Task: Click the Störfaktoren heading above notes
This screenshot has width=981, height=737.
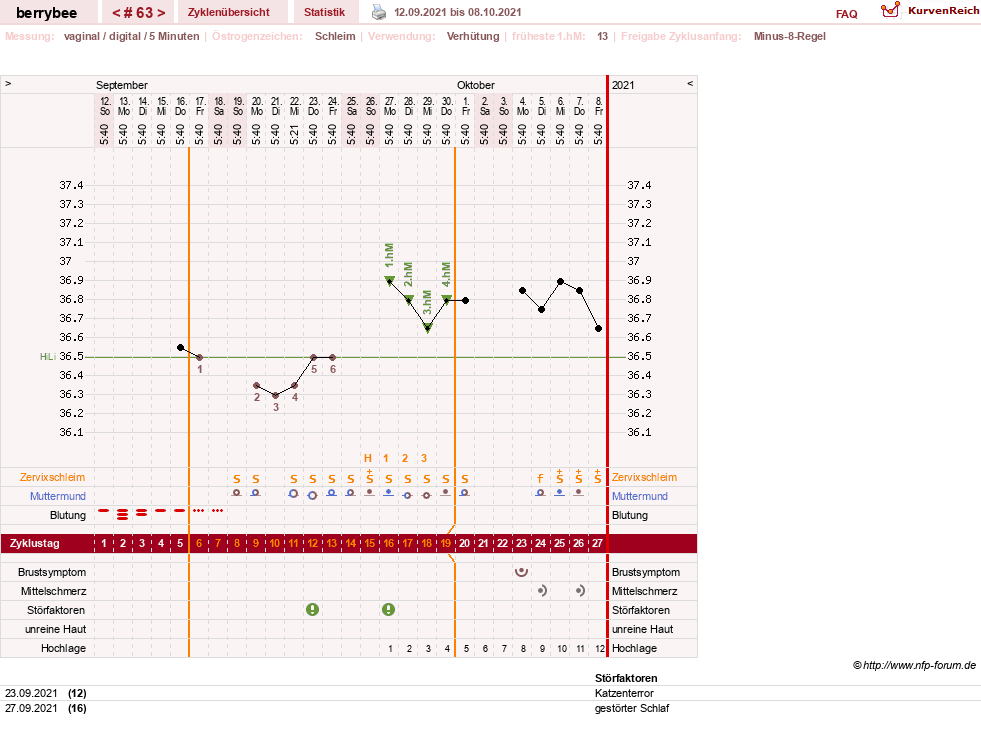Action: (x=626, y=678)
